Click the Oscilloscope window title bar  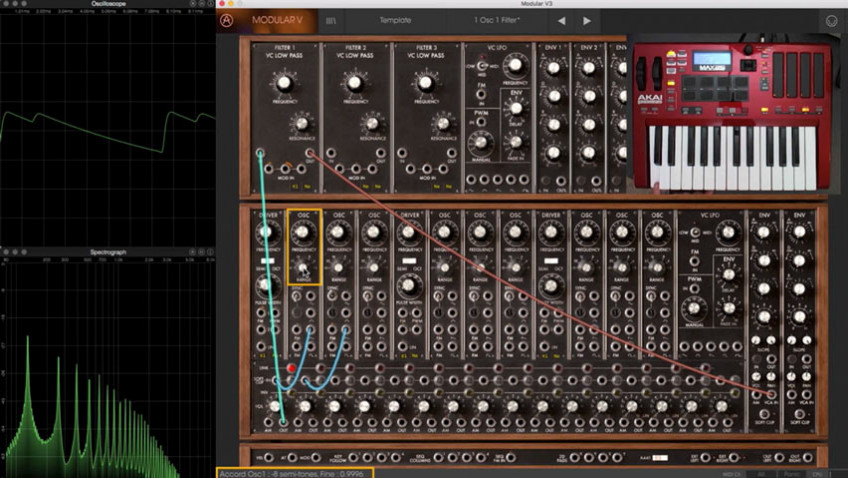pyautogui.click(x=107, y=3)
